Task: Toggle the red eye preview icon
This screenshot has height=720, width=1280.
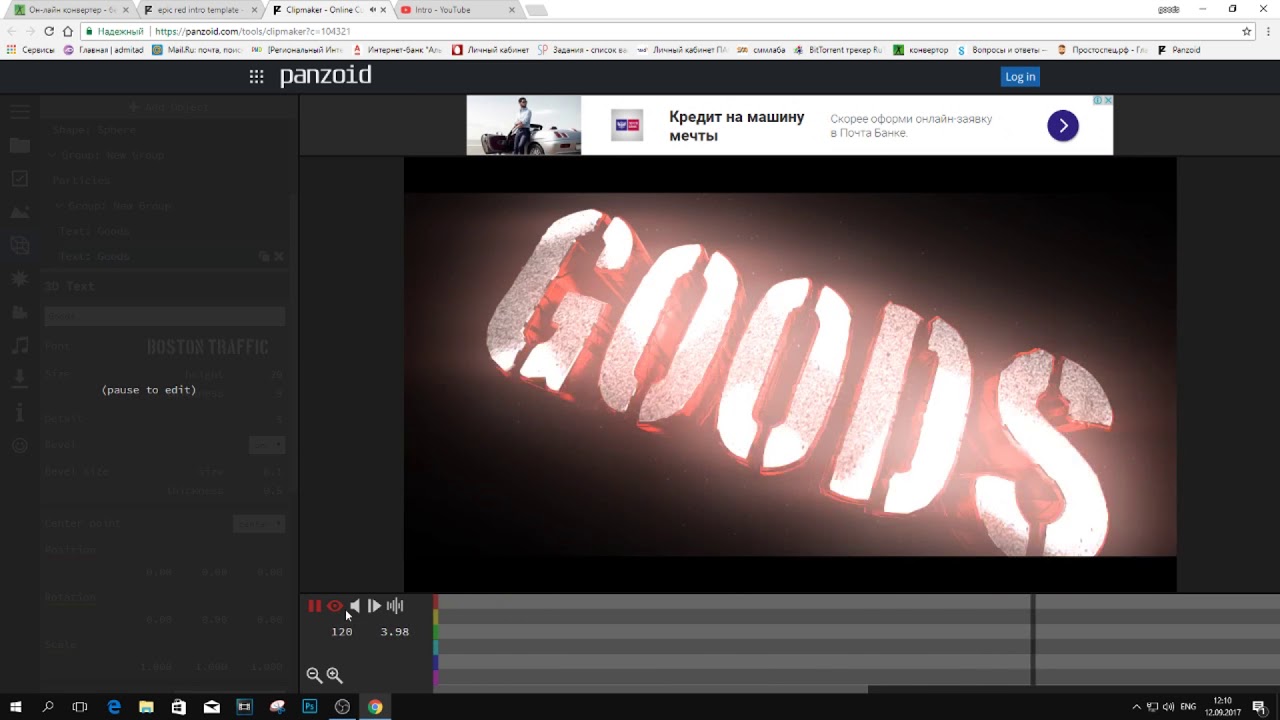Action: pos(335,606)
